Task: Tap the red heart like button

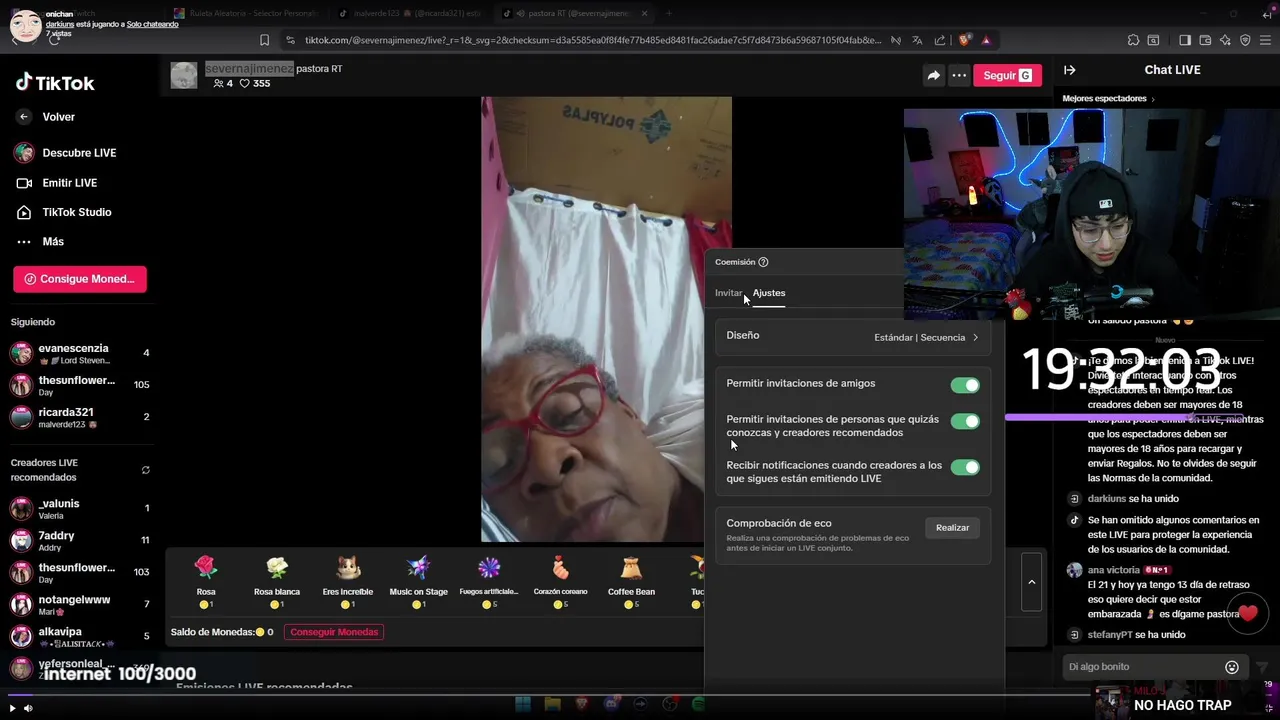Action: pos(1247,613)
